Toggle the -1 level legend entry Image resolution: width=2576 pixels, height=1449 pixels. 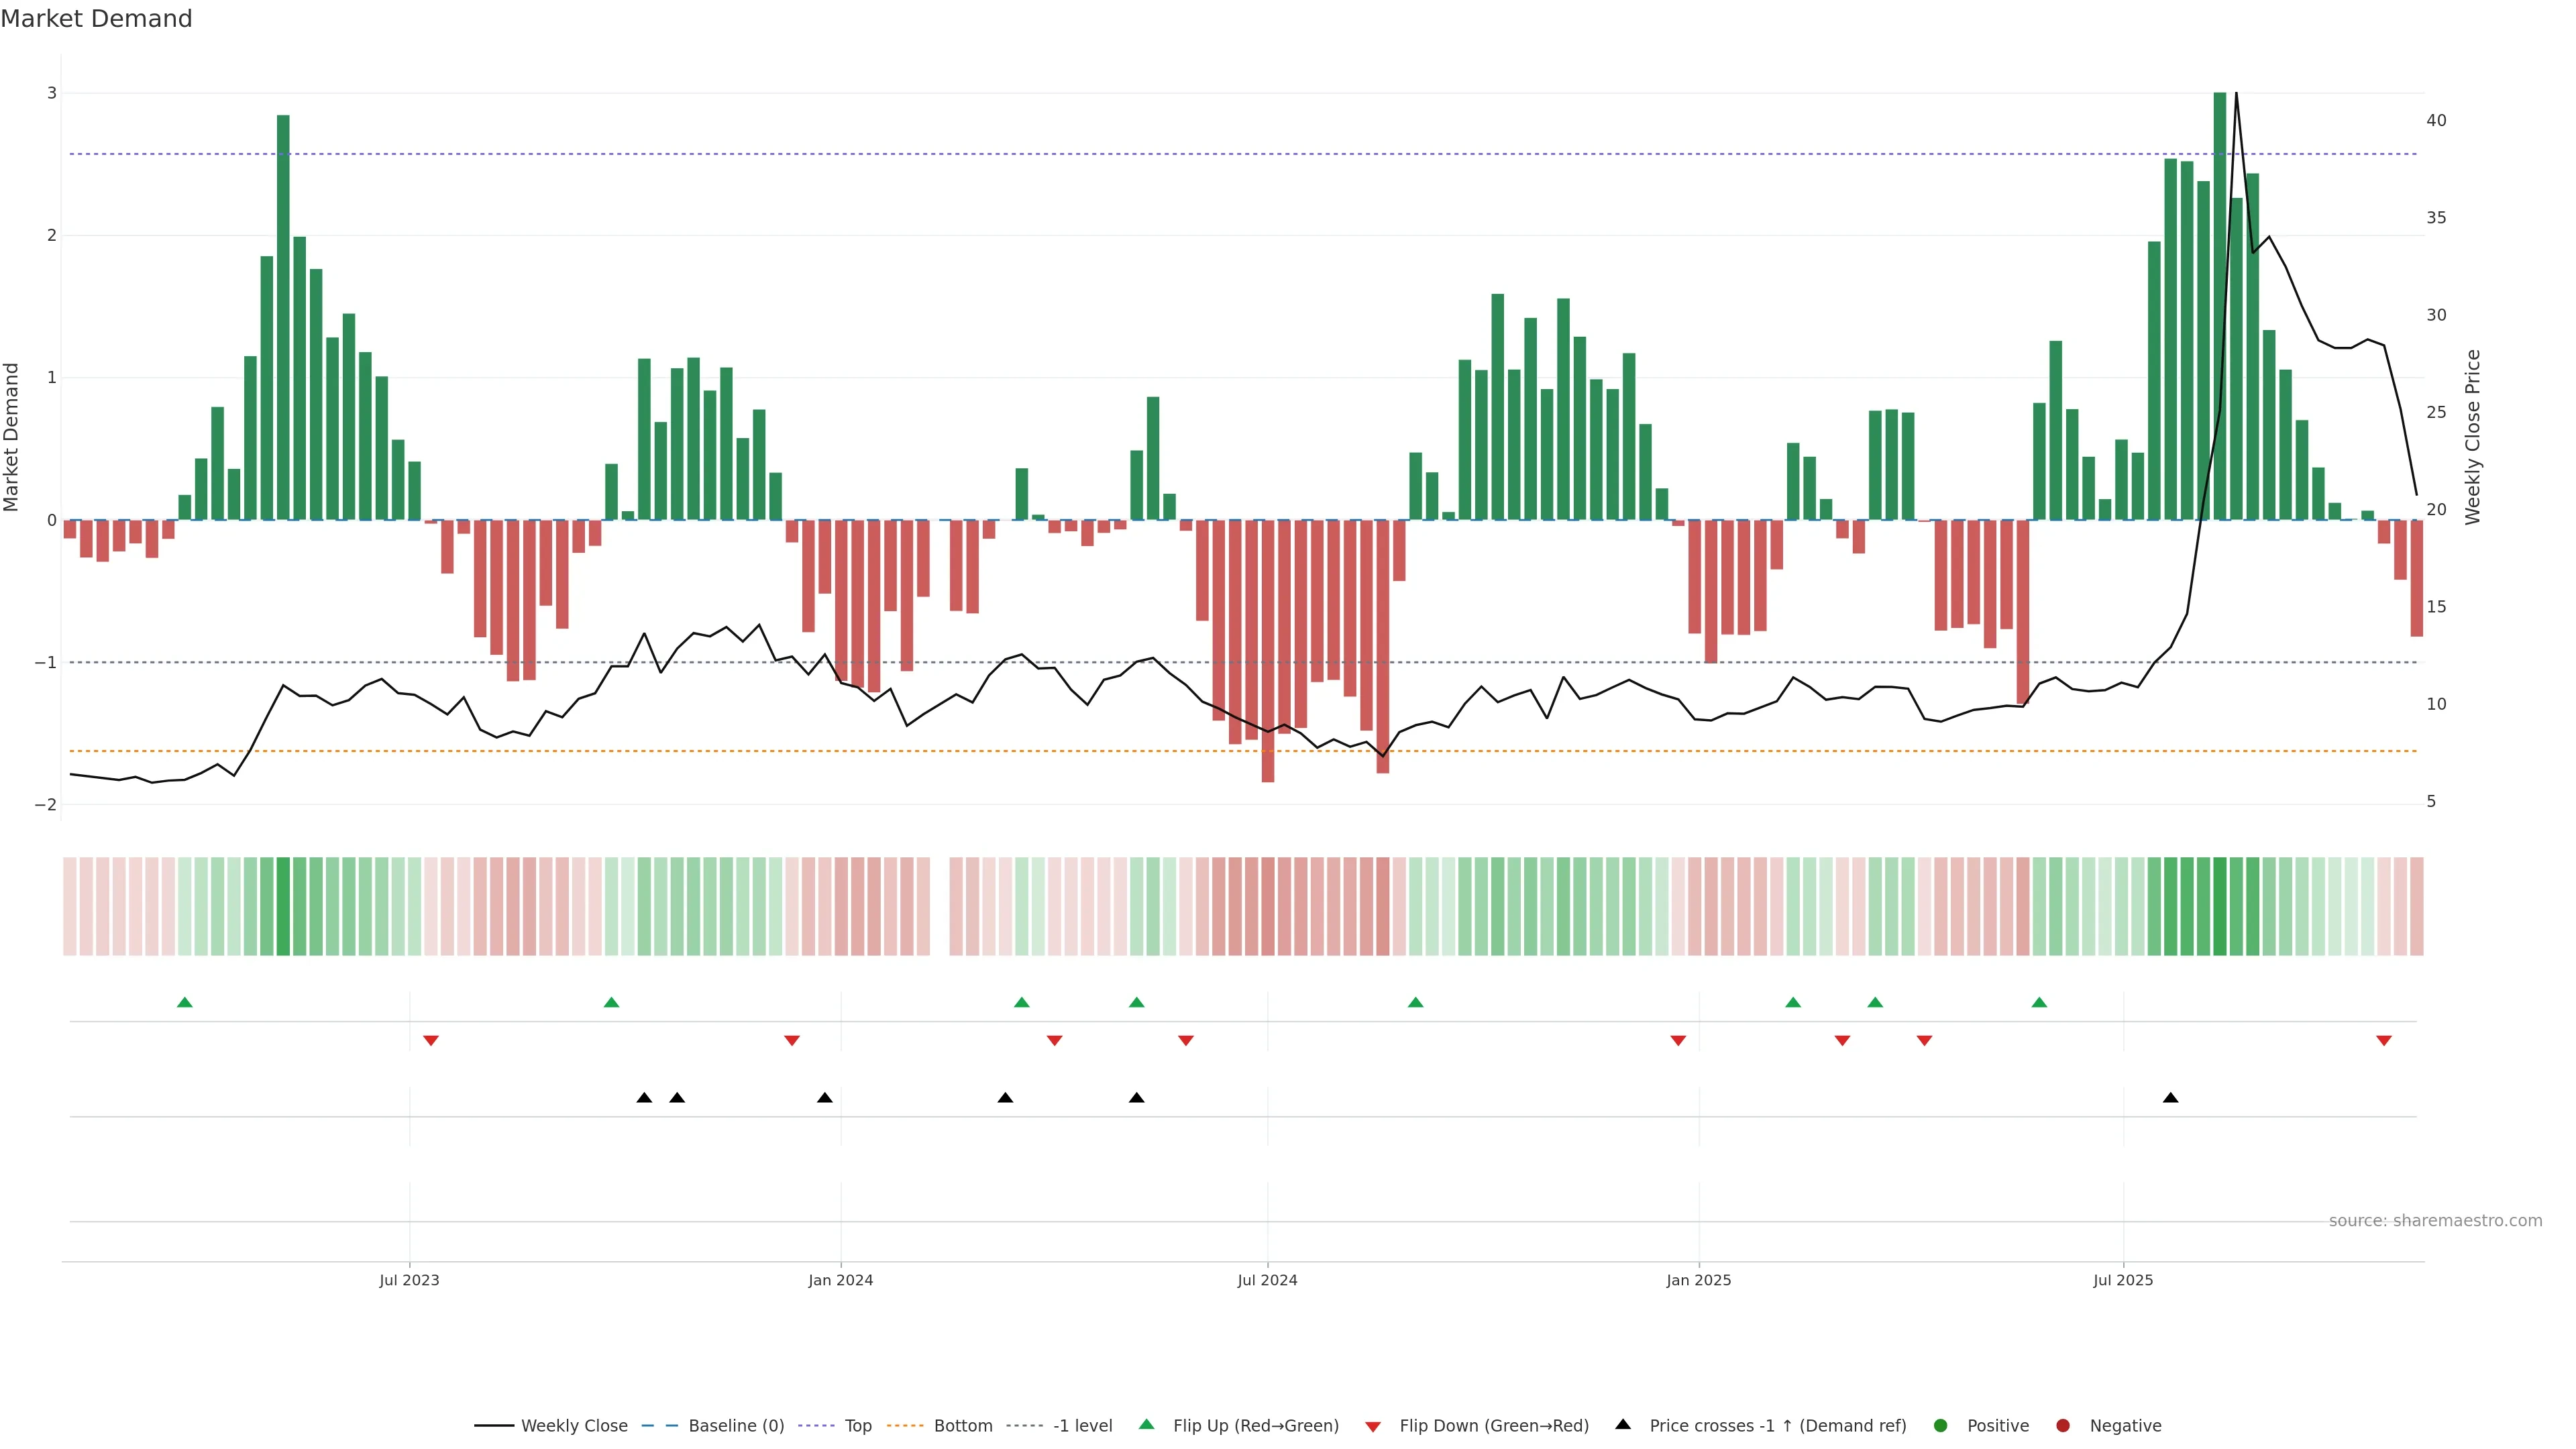1082,1425
